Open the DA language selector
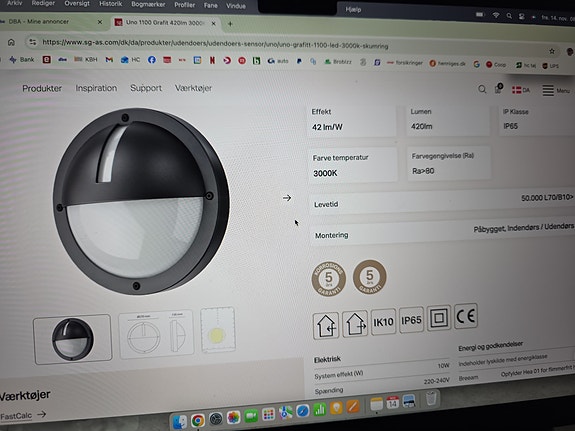The width and height of the screenshot is (575, 431). click(x=521, y=90)
